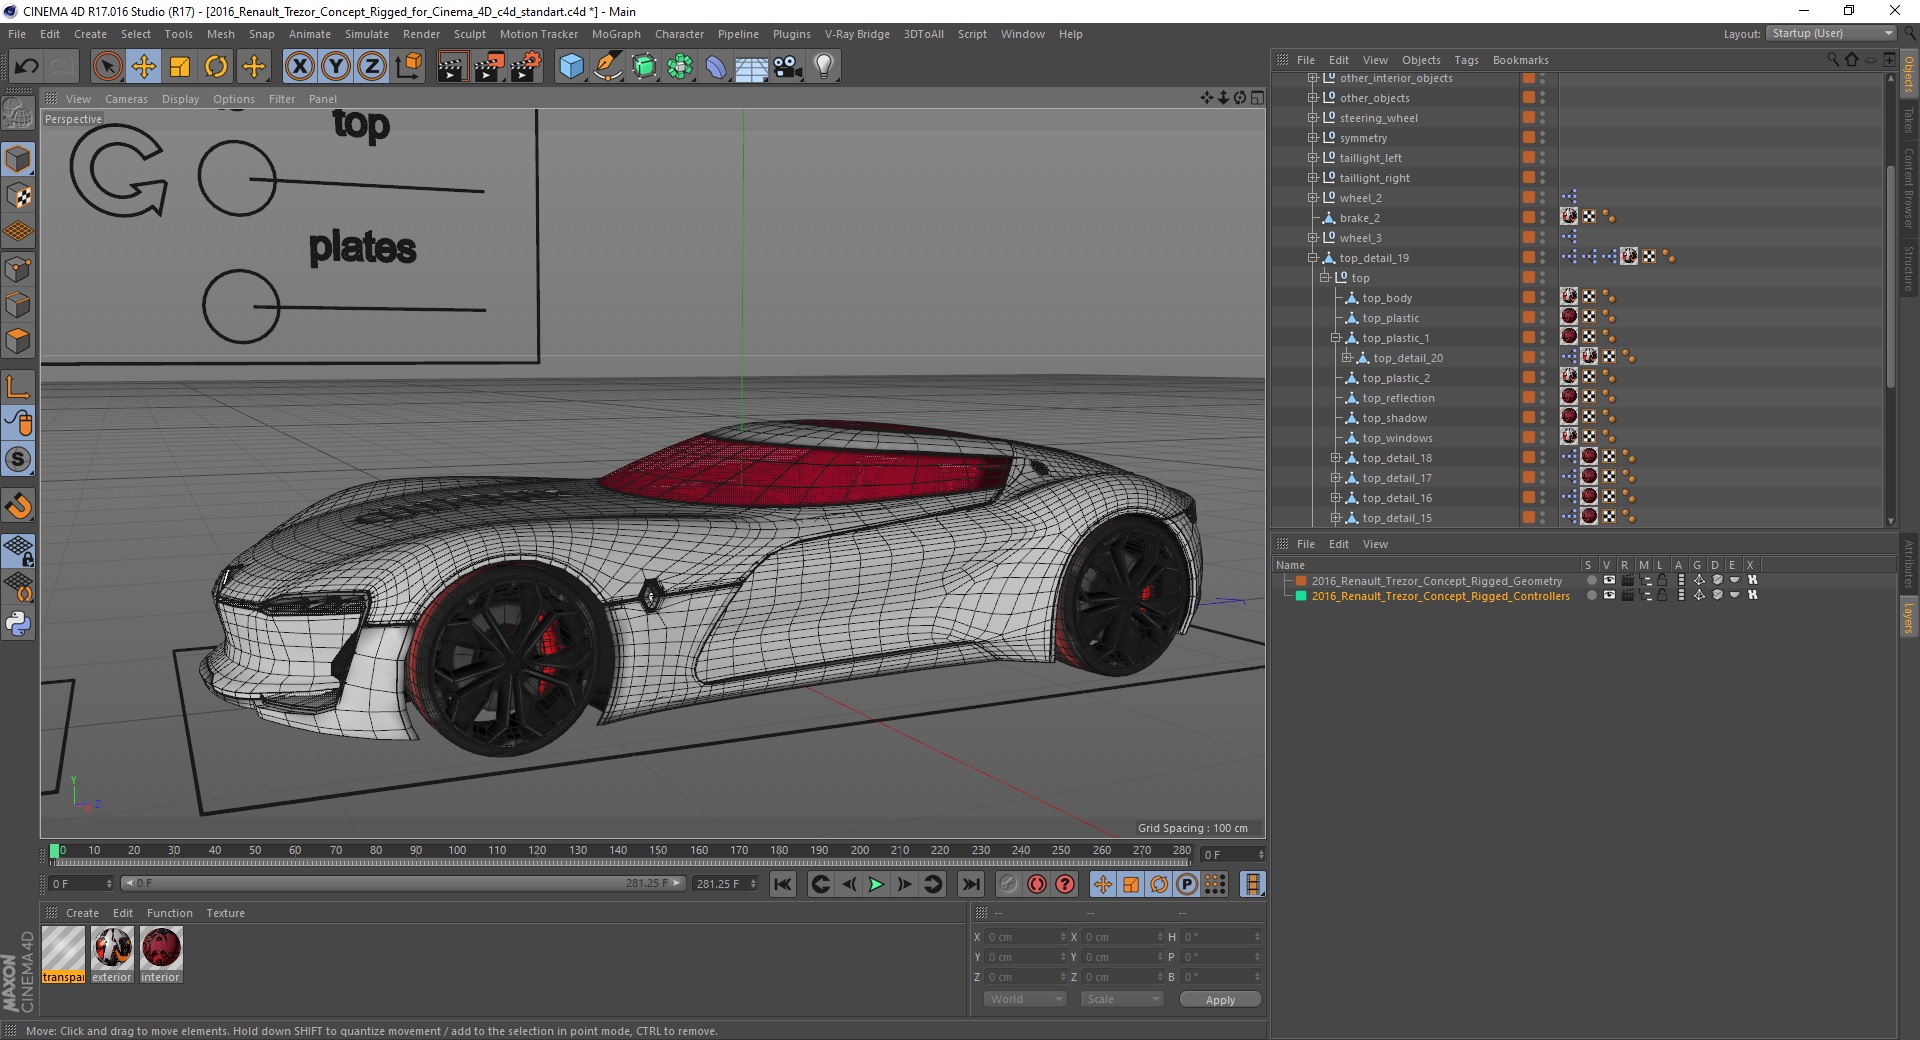Add a Cube primitive object
1920x1040 pixels.
click(x=571, y=67)
